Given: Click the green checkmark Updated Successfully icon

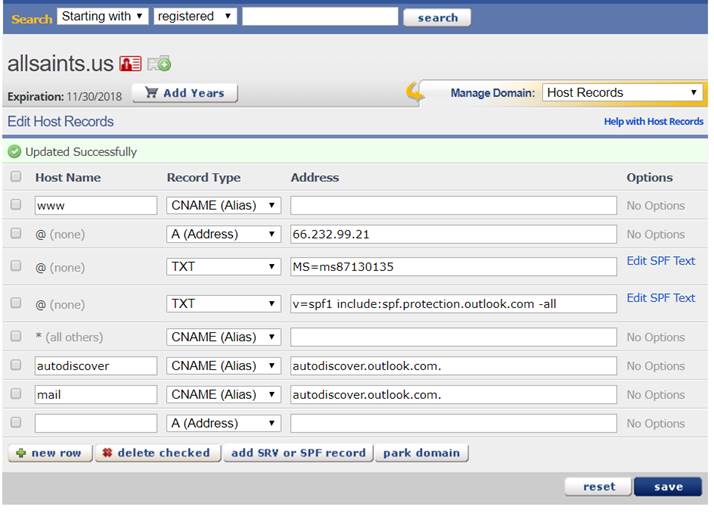Looking at the screenshot, I should [14, 152].
